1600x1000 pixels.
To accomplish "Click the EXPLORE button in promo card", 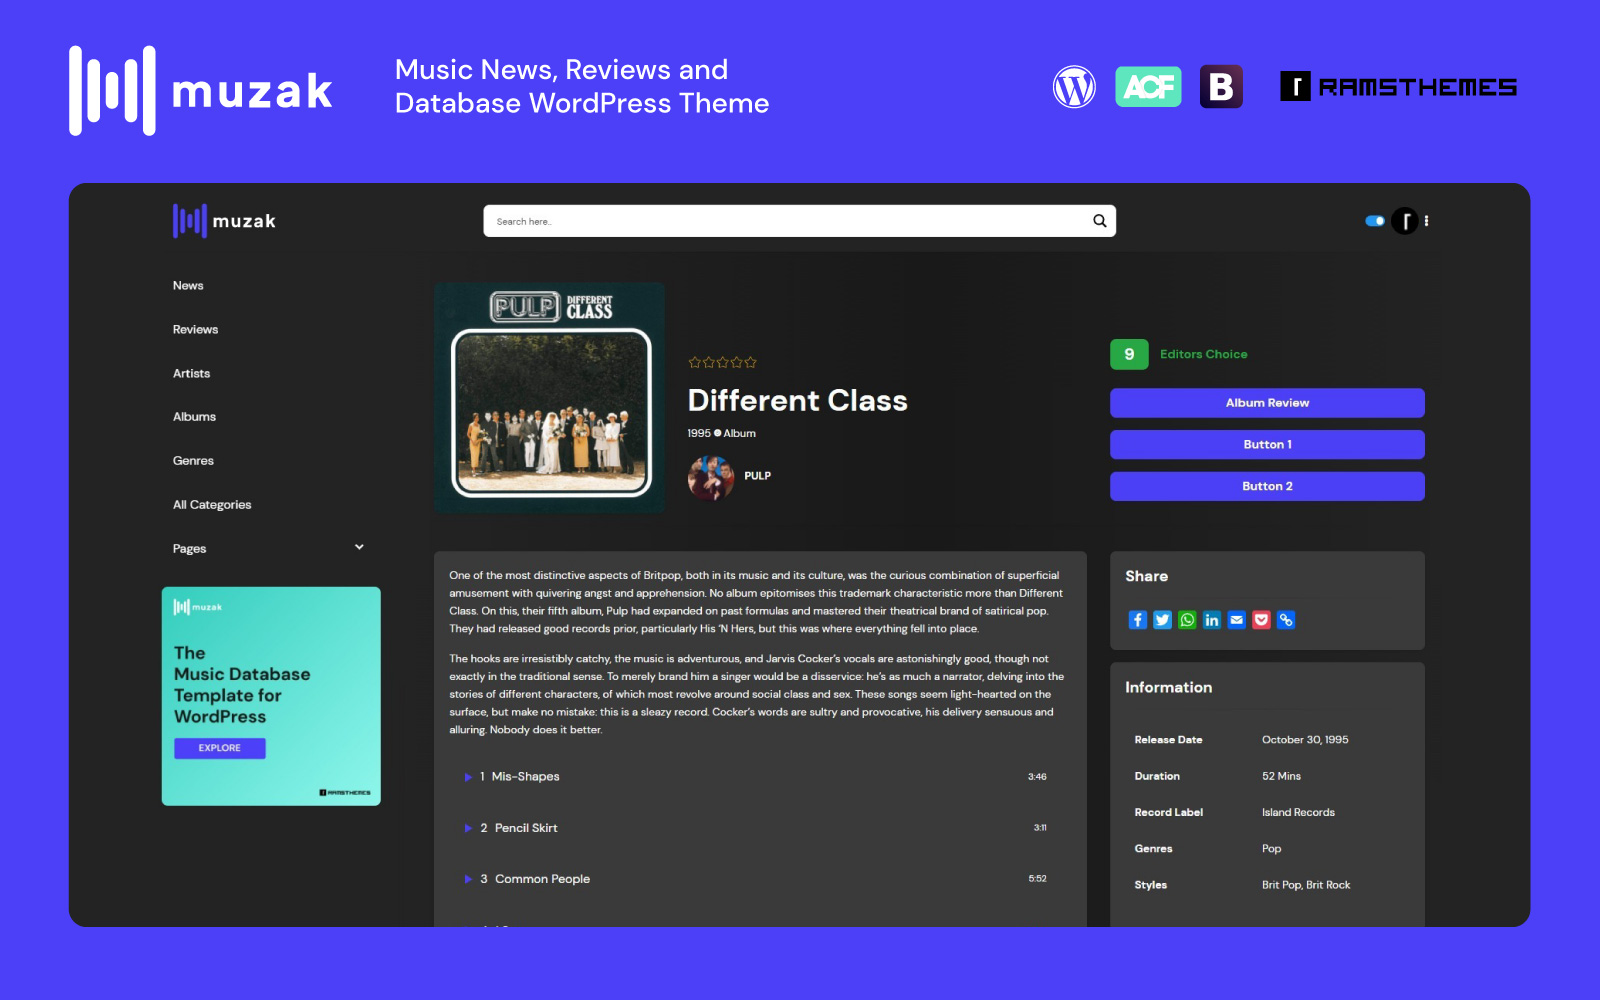I will pos(220,748).
